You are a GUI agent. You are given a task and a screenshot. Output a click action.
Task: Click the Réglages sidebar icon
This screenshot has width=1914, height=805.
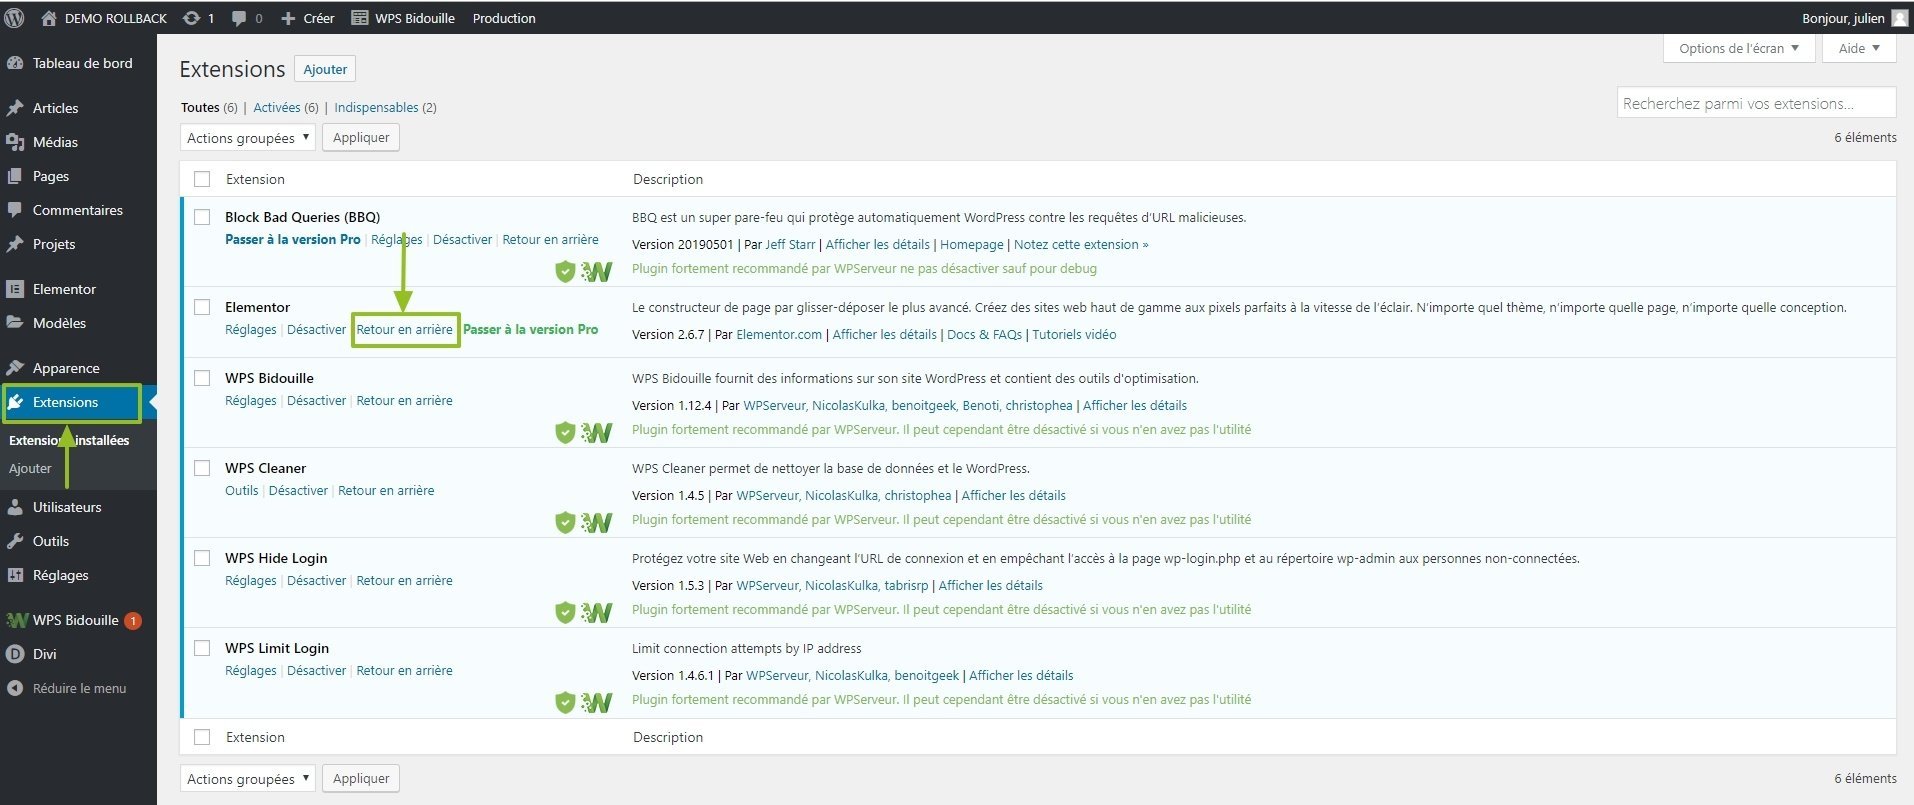(15, 575)
